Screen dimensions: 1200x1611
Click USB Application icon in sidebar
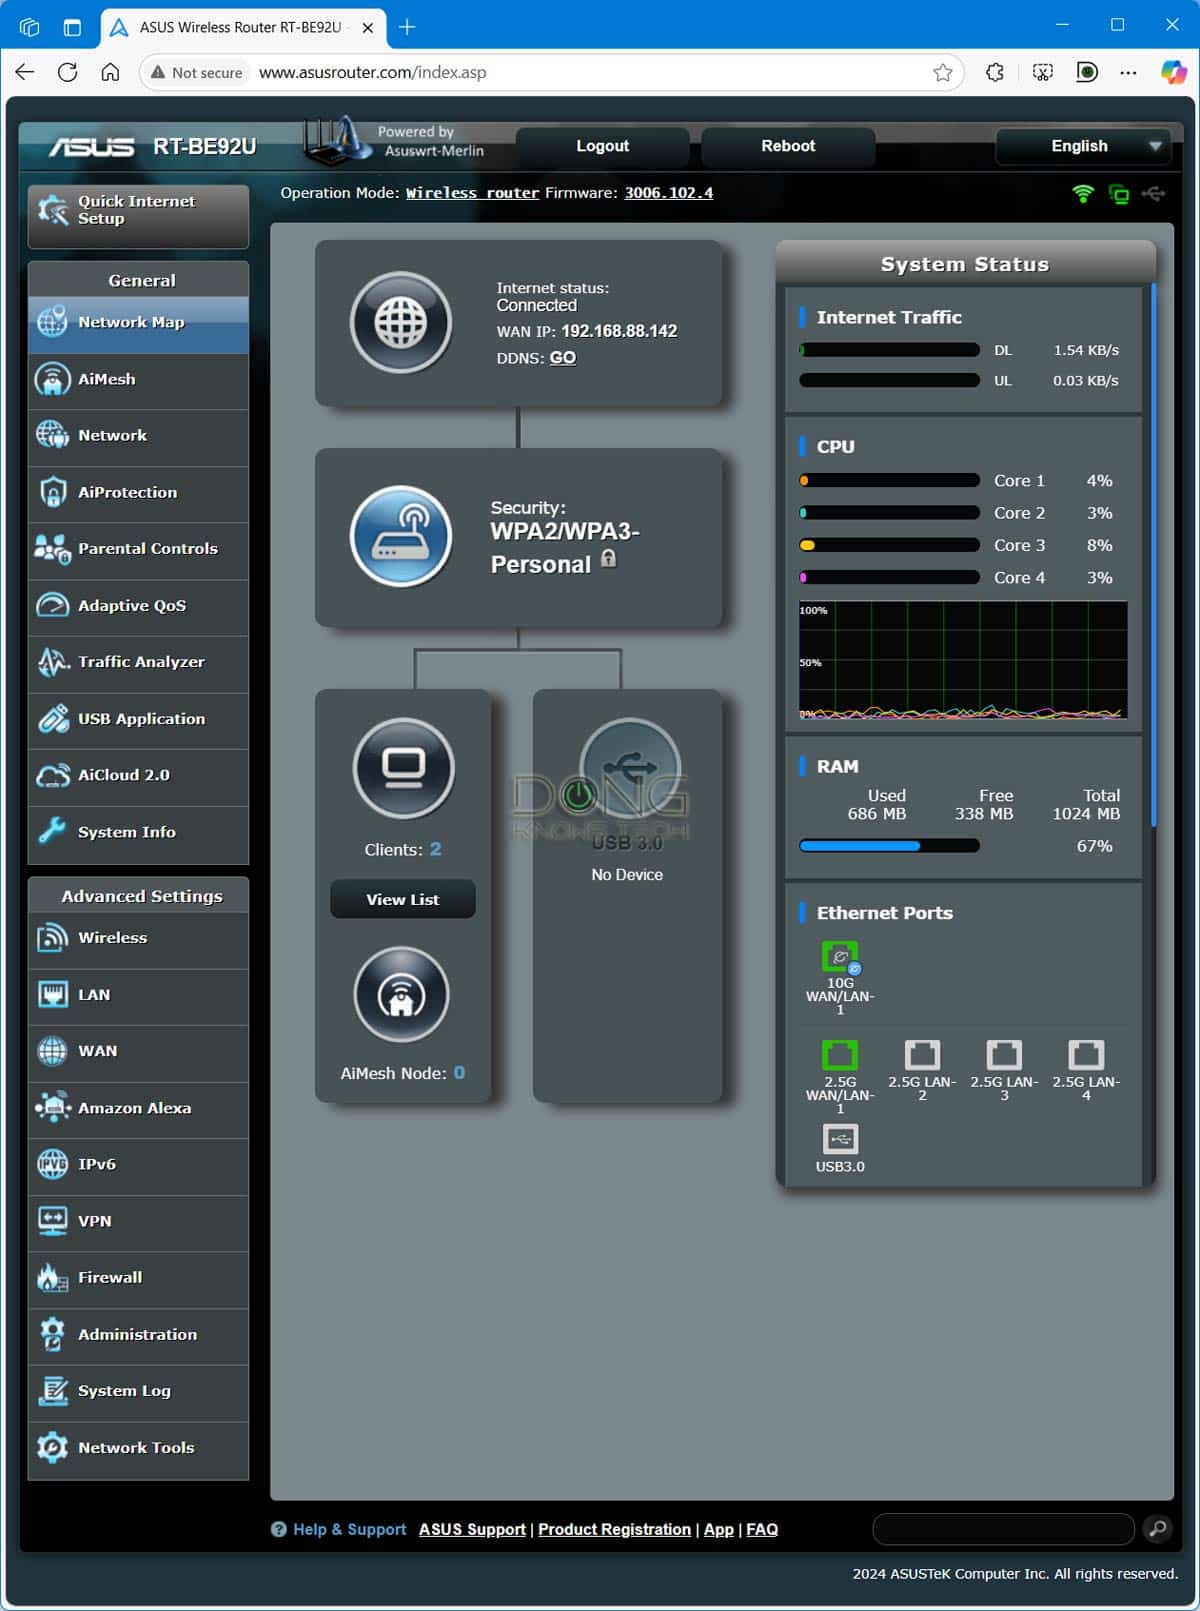pyautogui.click(x=52, y=719)
